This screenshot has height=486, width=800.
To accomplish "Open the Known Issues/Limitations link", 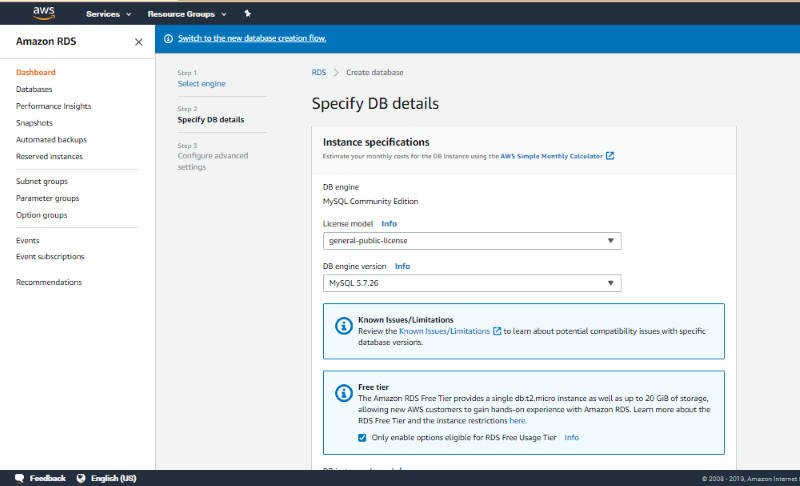I will click(444, 331).
